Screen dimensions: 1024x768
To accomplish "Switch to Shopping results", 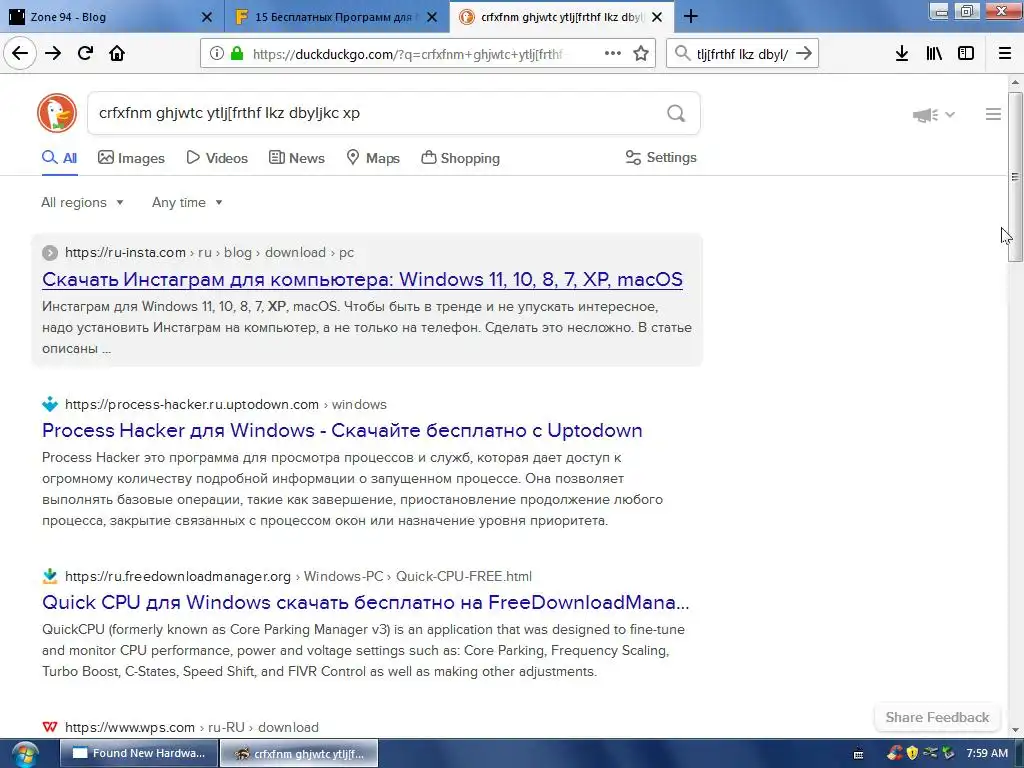I will point(460,158).
